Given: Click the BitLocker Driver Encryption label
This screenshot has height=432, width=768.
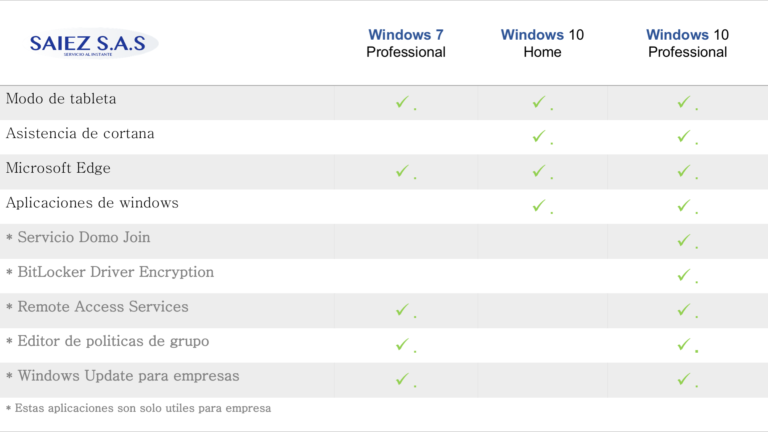Looking at the screenshot, I should click(x=110, y=272).
